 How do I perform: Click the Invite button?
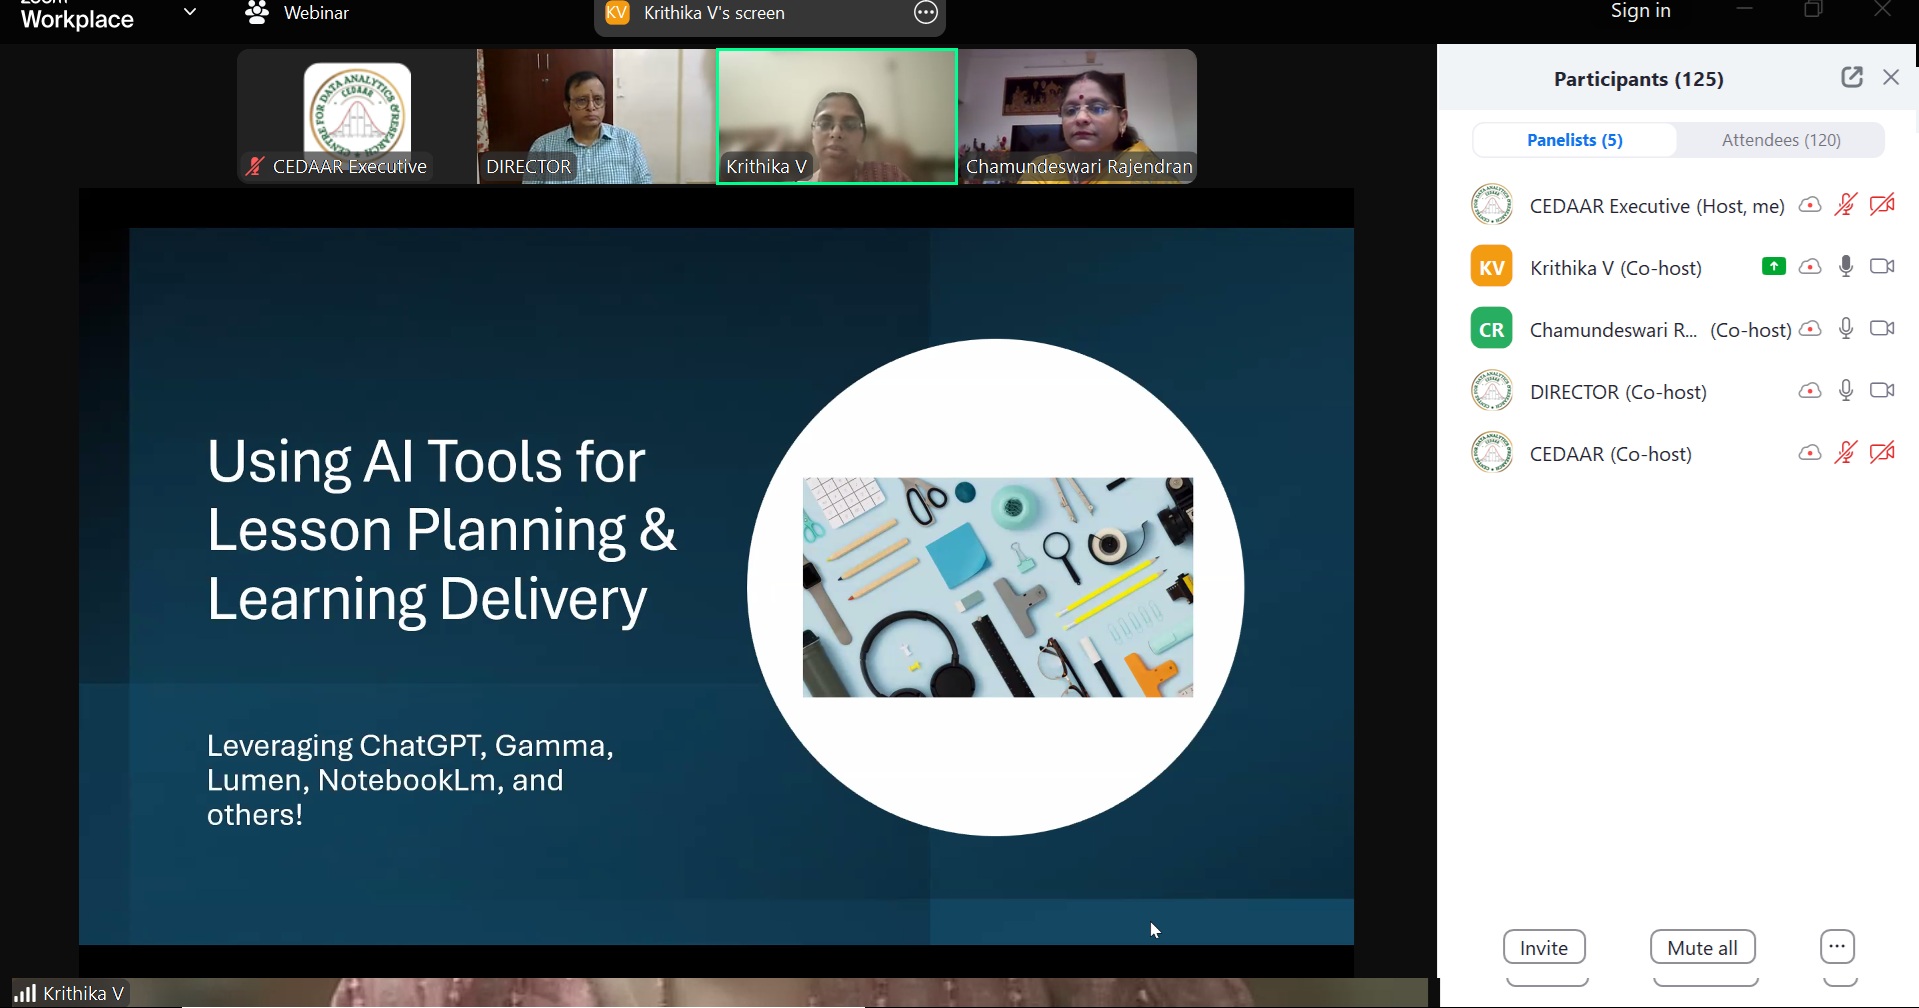pos(1543,947)
